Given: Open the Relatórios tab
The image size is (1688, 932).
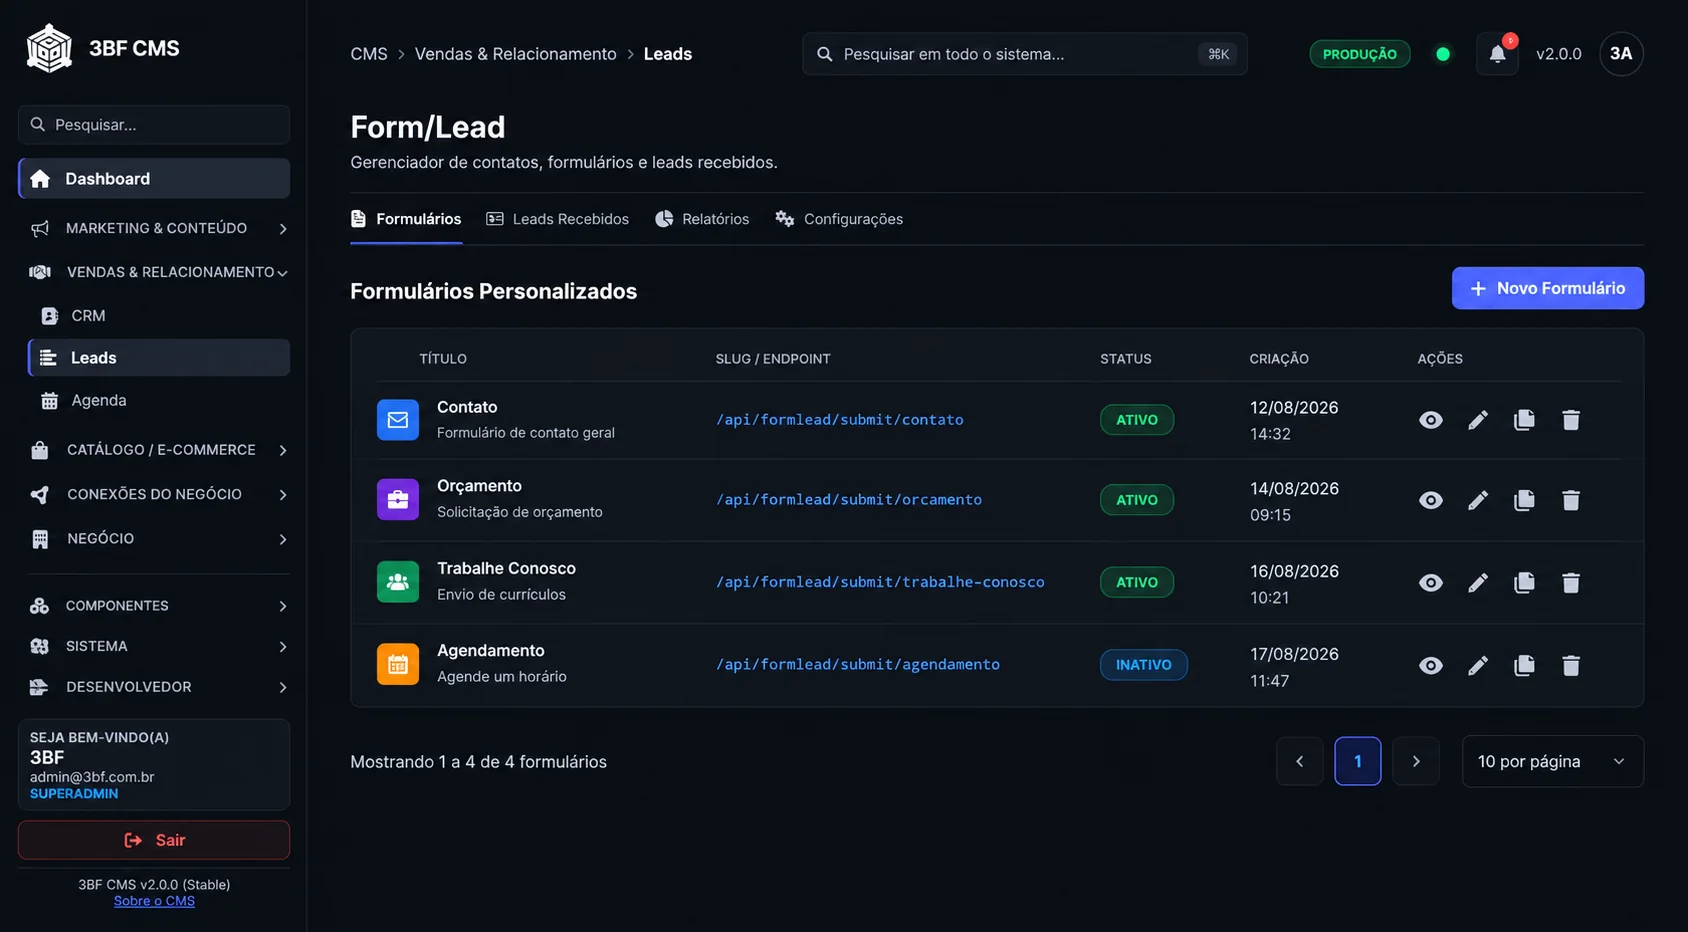Looking at the screenshot, I should click(702, 219).
